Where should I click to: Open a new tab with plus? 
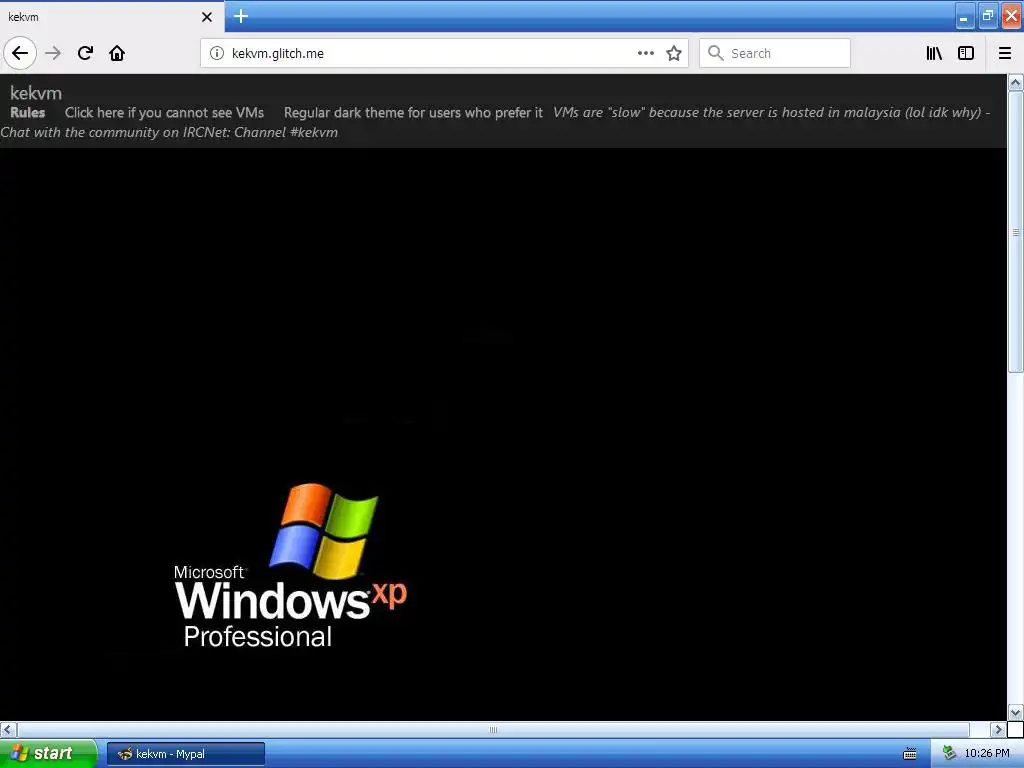pos(241,16)
